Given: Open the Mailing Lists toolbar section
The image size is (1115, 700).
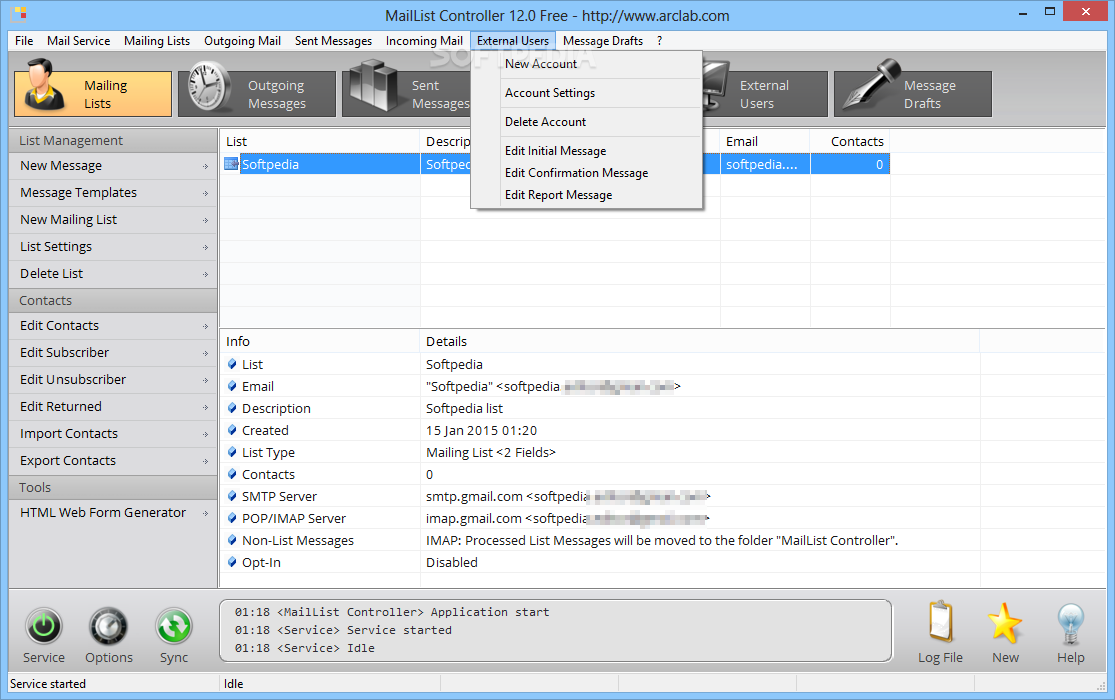Looking at the screenshot, I should (93, 94).
